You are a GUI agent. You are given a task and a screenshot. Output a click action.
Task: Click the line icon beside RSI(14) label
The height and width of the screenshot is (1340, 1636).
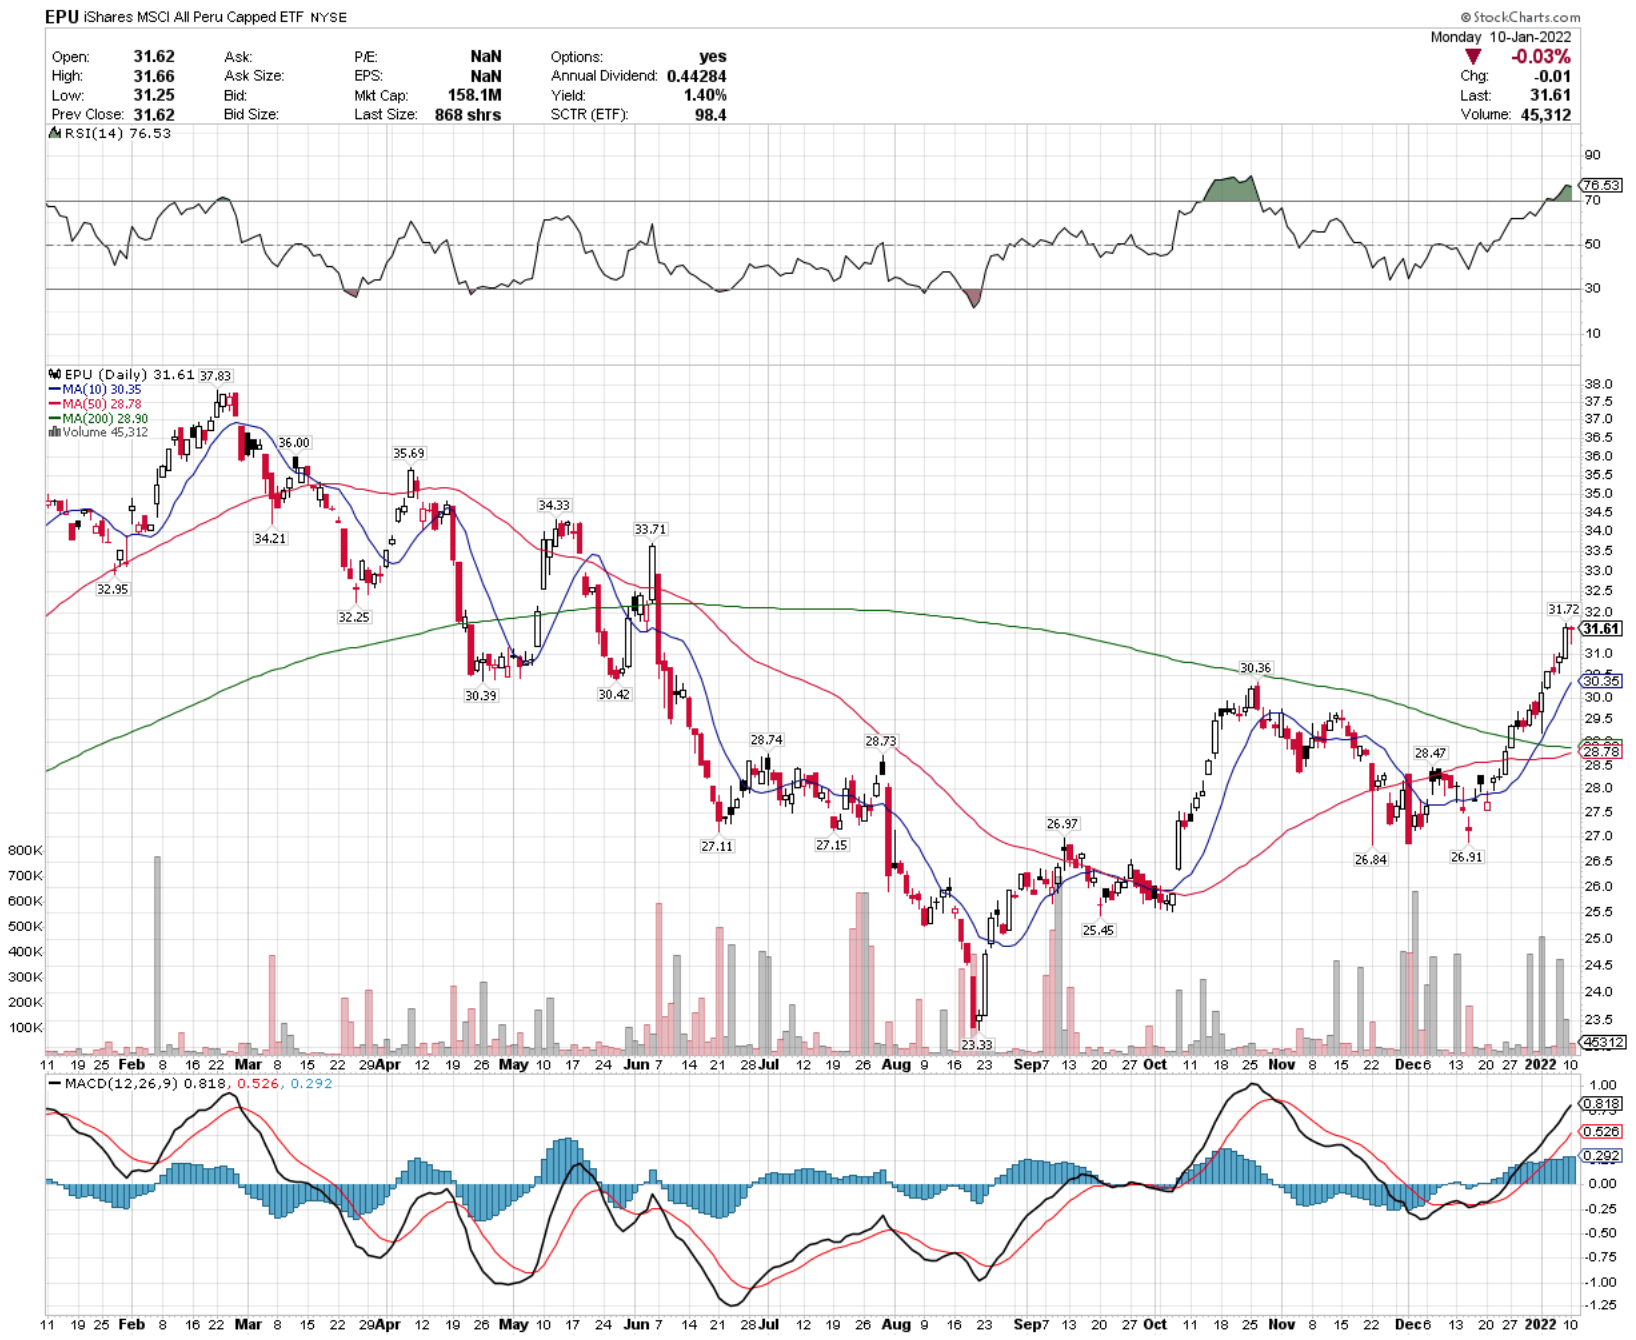point(55,133)
